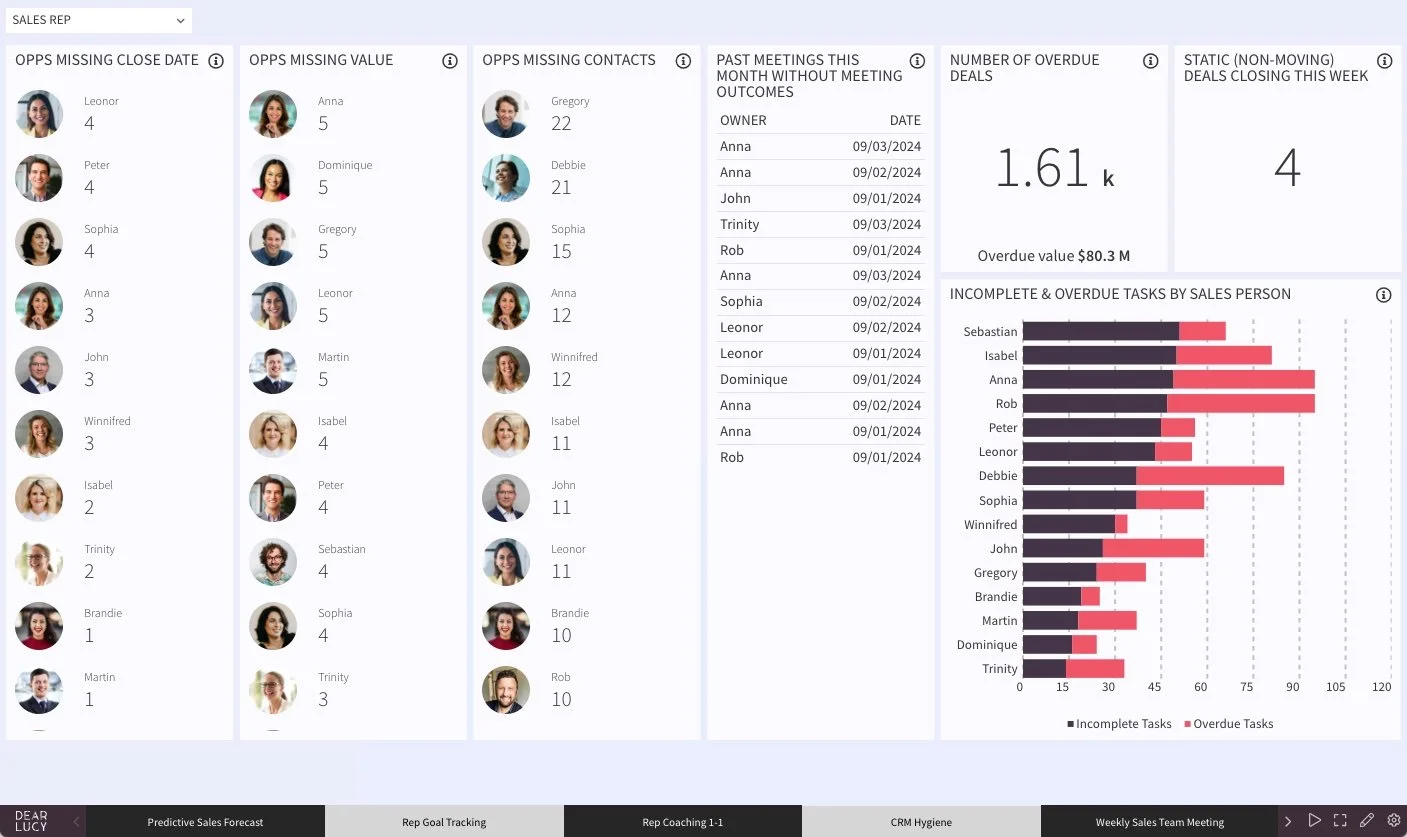Open the Weekly Sales Team Meeting dashboard
This screenshot has height=837, width=1407.
[x=1158, y=821]
